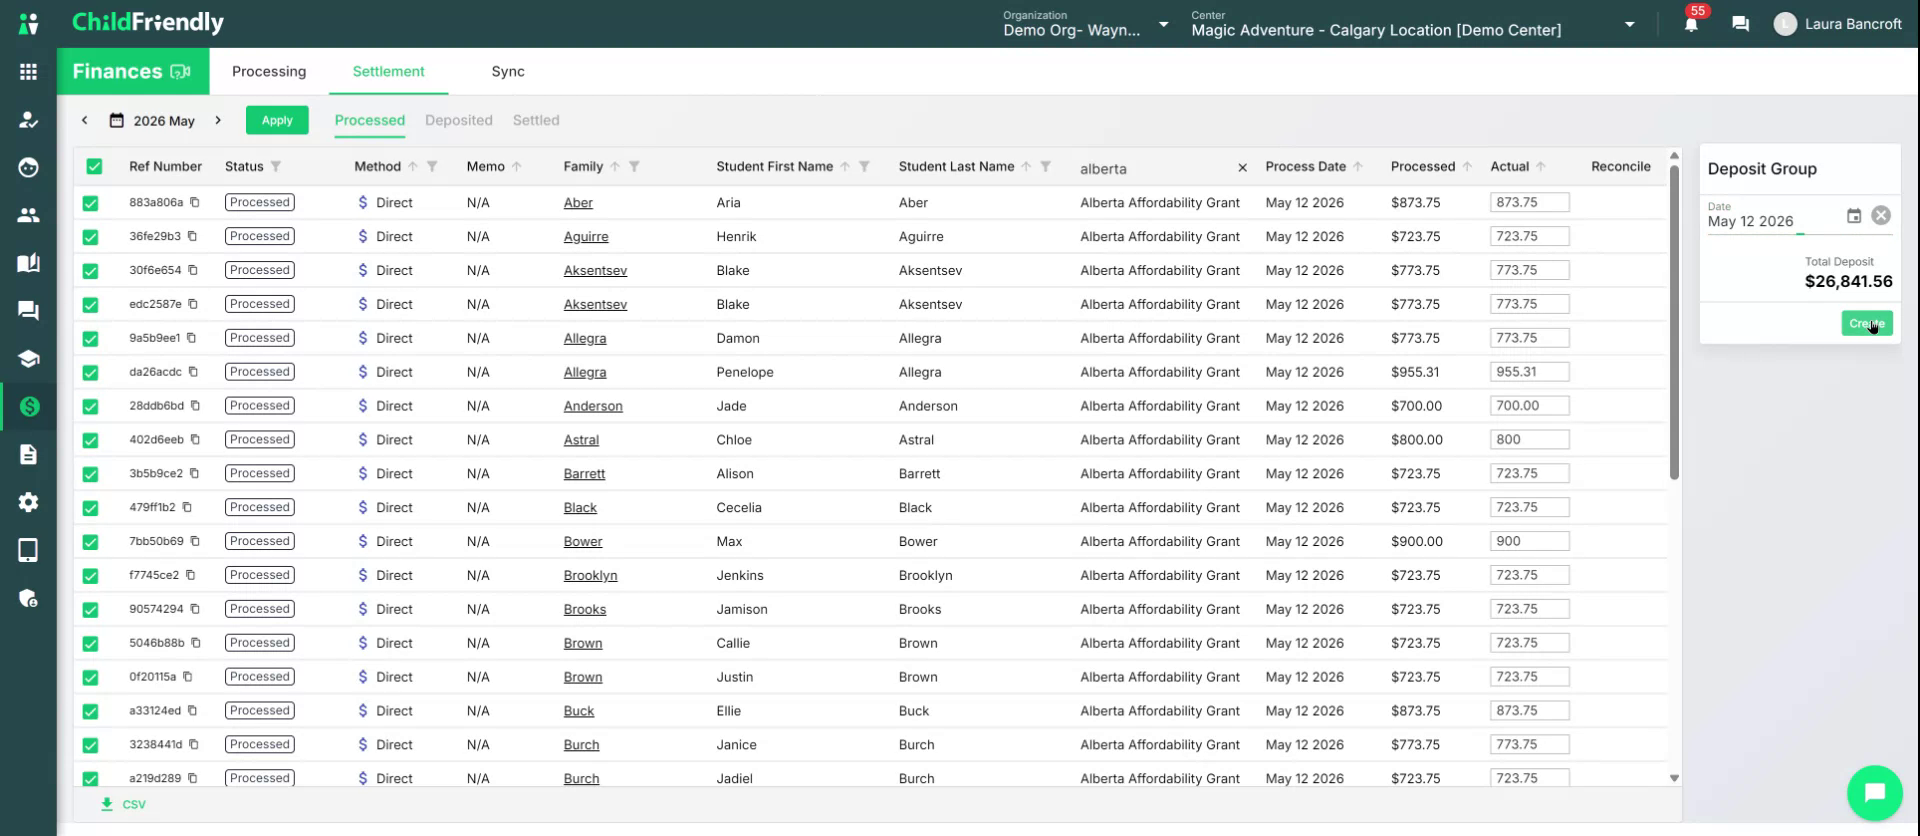This screenshot has height=836, width=1920.
Task: Toggle the select-all header checkbox
Action: [94, 167]
